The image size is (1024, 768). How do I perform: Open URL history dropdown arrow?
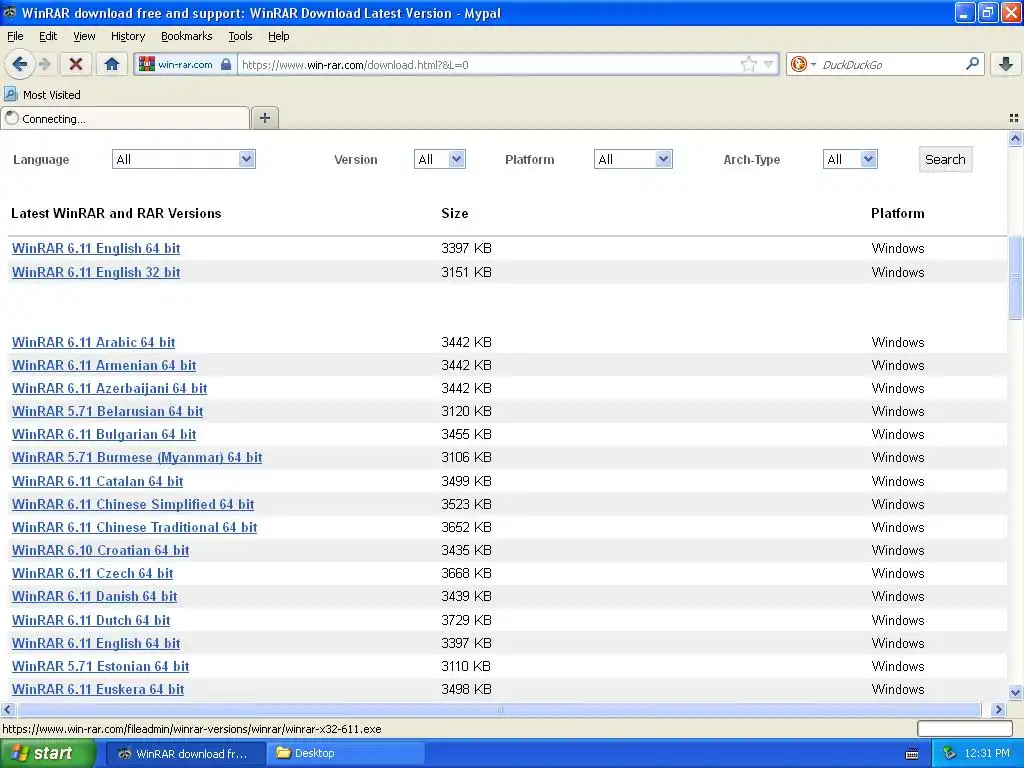[769, 64]
